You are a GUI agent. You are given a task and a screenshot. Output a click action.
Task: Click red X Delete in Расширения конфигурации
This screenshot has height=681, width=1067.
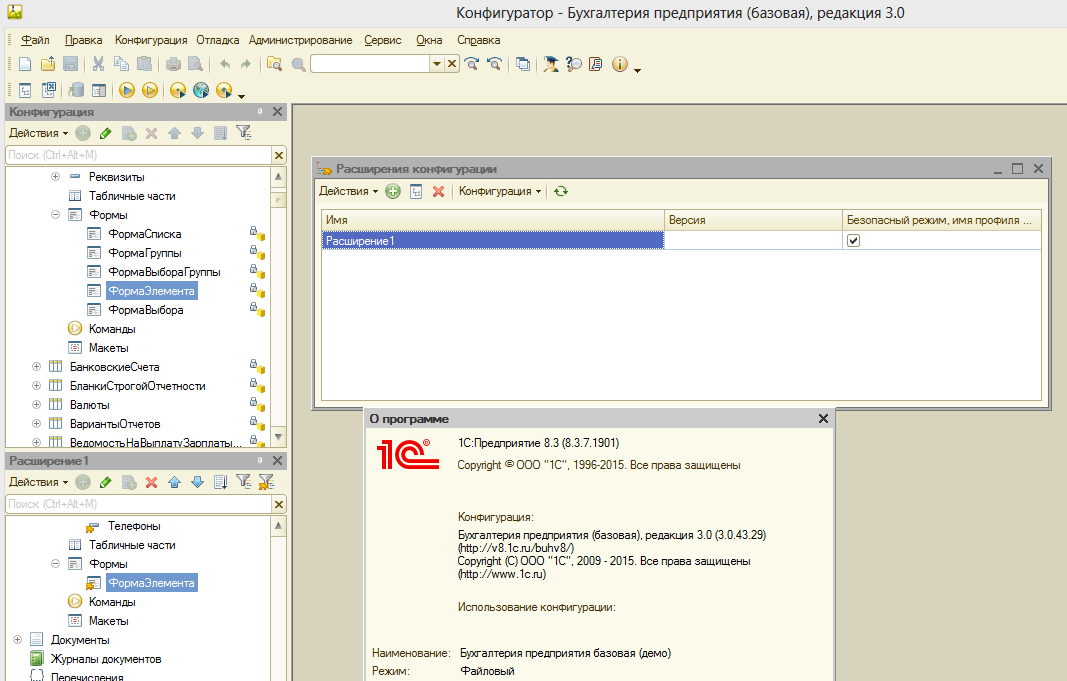pyautogui.click(x=438, y=192)
